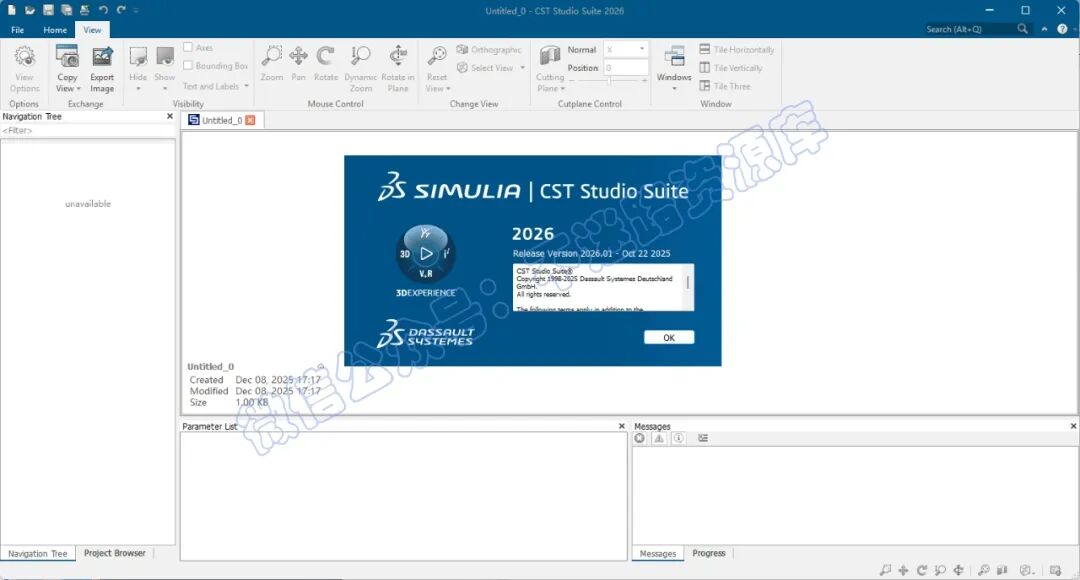Image resolution: width=1080 pixels, height=580 pixels.
Task: Select the View ribbon tab
Action: tap(92, 30)
